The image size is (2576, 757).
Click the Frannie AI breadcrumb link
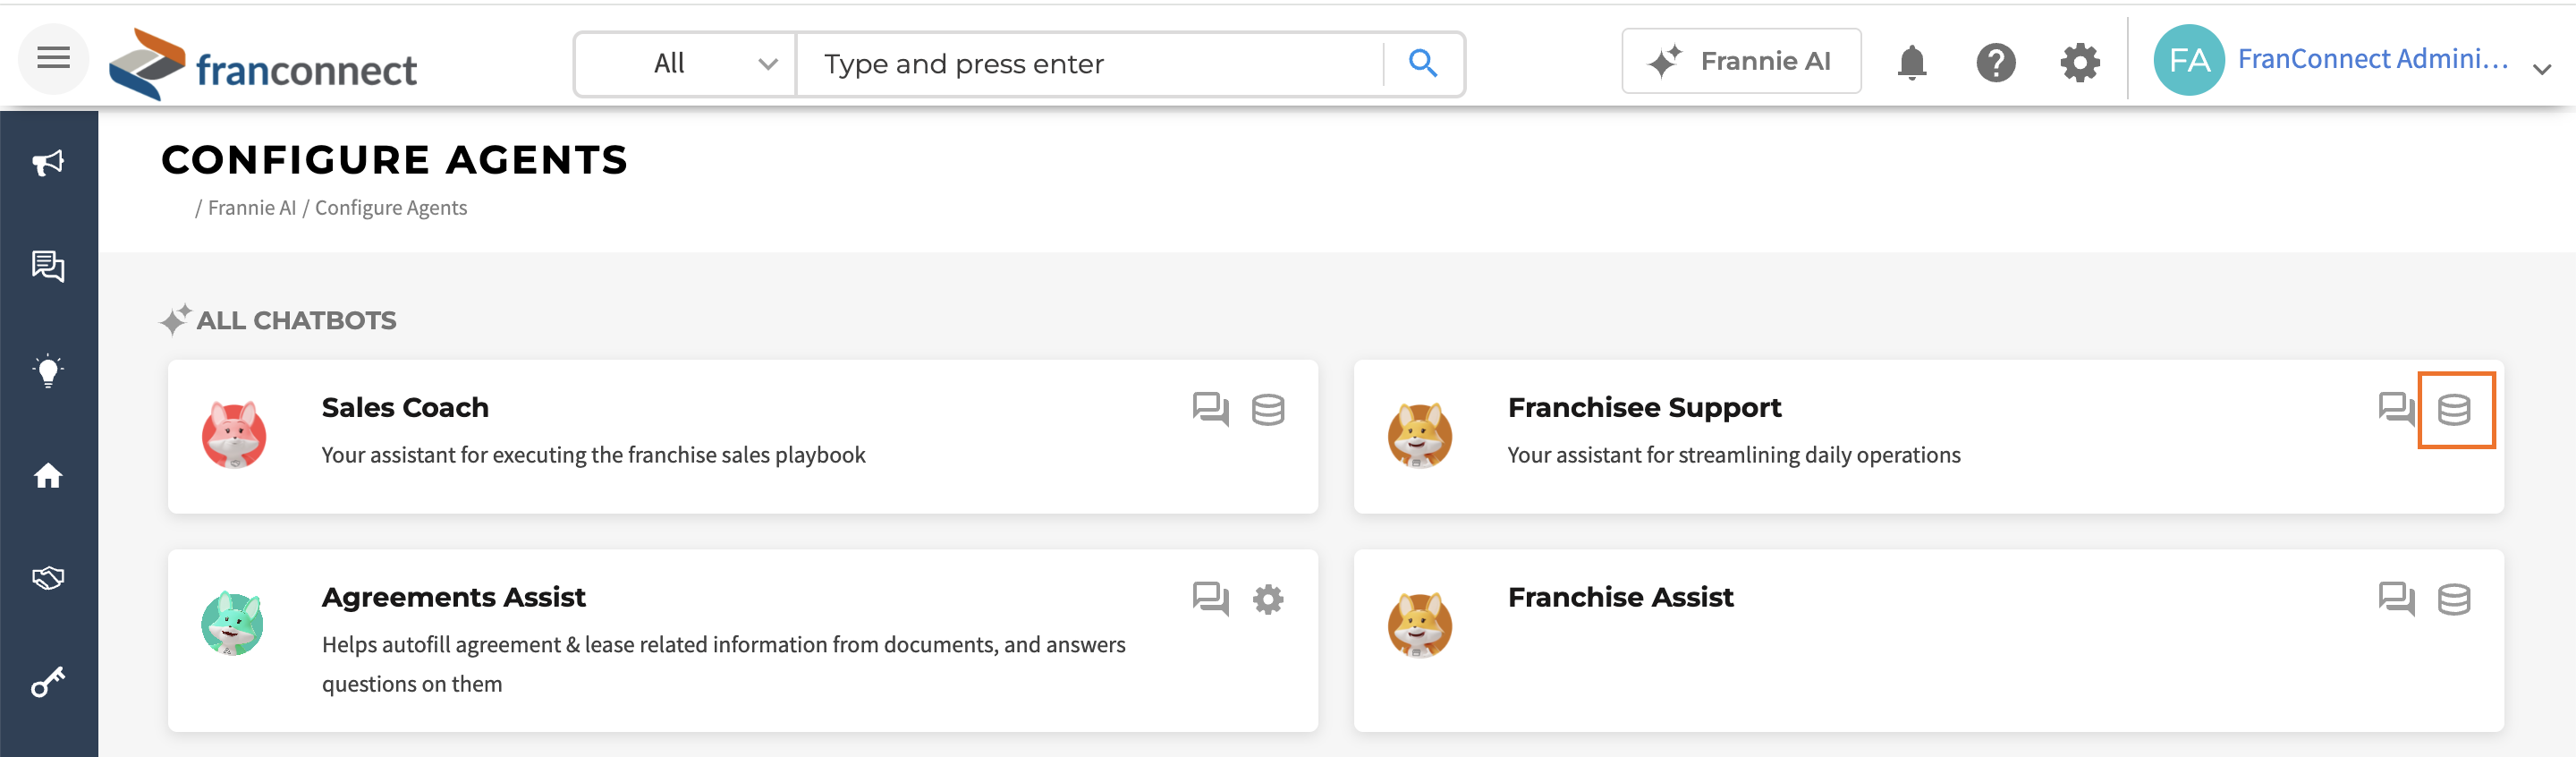(x=252, y=208)
